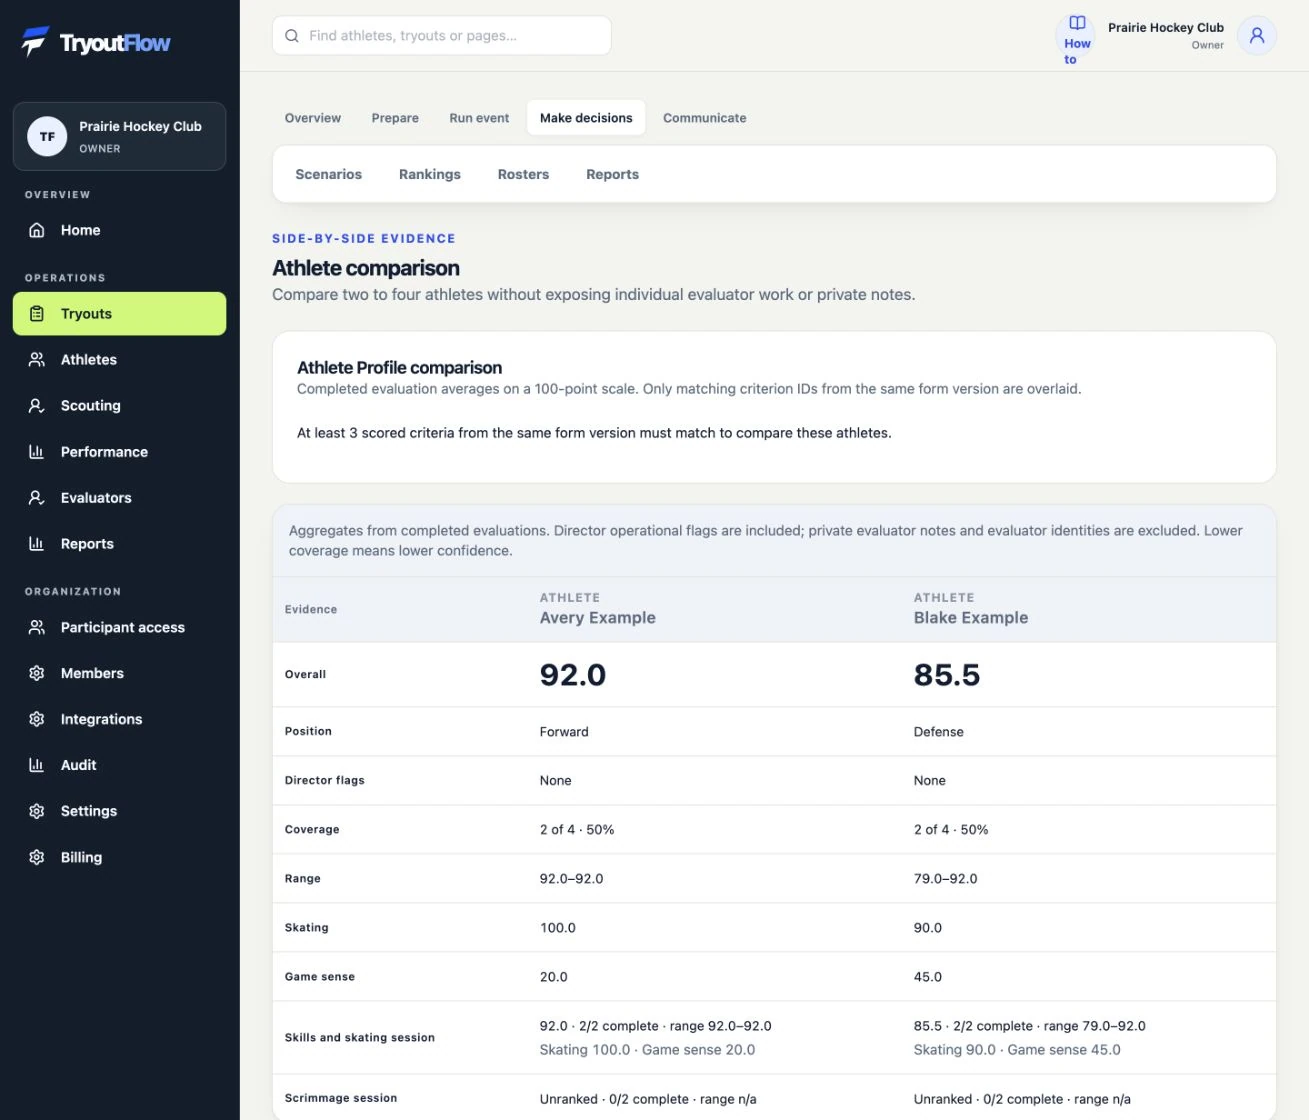Click Blake's range value 79.0–92.0
The image size is (1309, 1120).
tap(945, 879)
